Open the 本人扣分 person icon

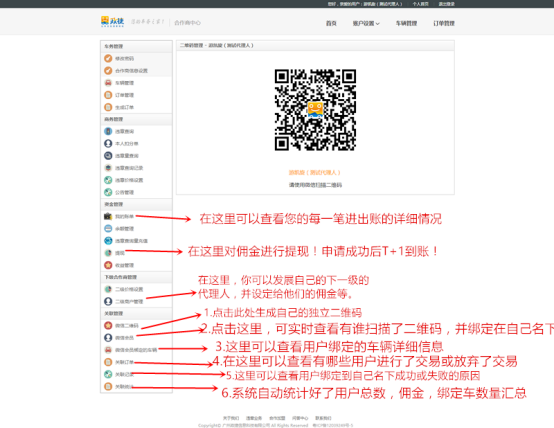coord(108,143)
